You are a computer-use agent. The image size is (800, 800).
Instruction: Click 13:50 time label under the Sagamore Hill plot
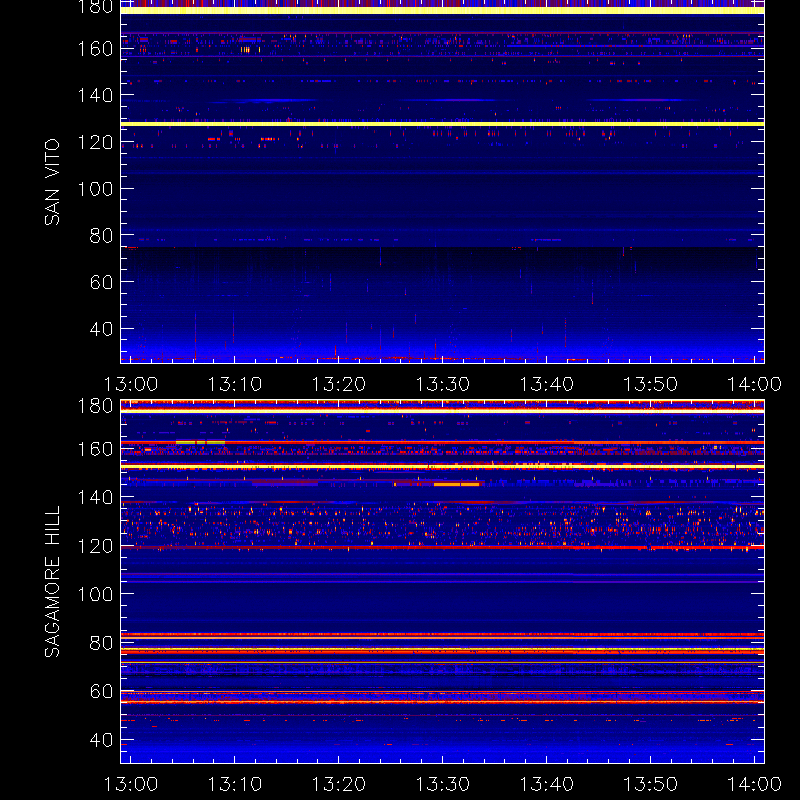coord(651,784)
